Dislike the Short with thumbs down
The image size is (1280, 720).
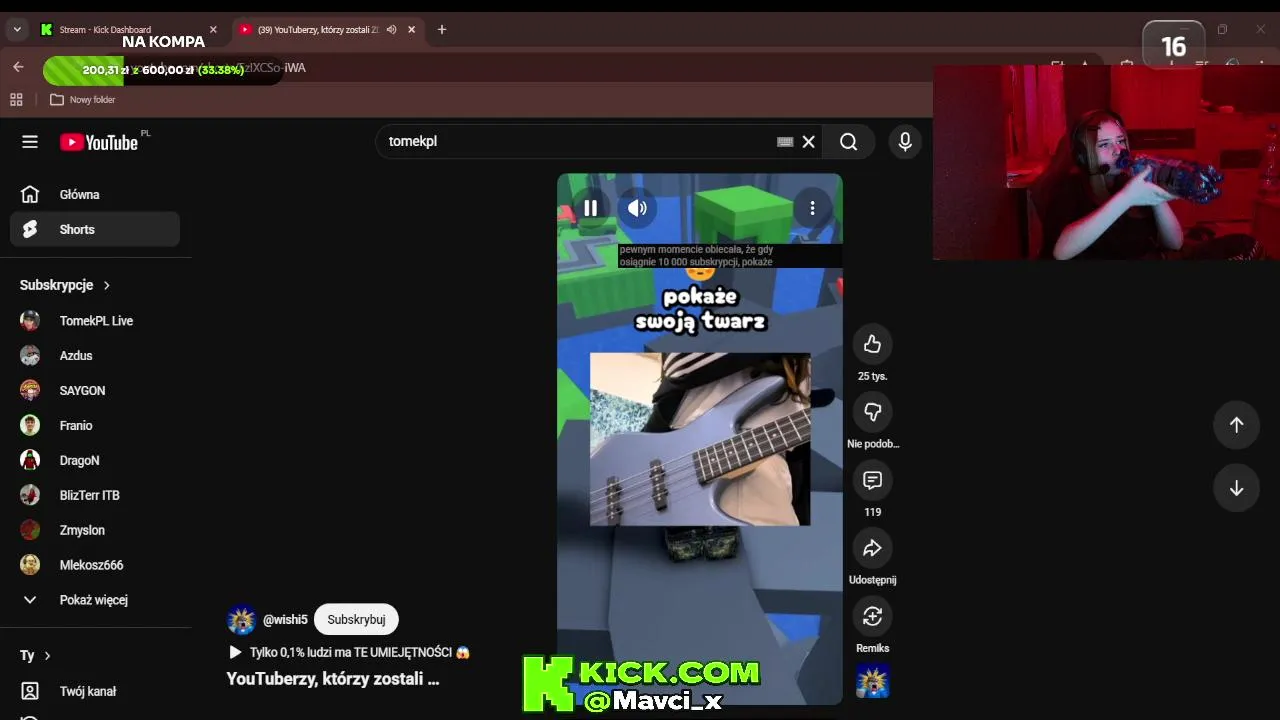point(872,412)
